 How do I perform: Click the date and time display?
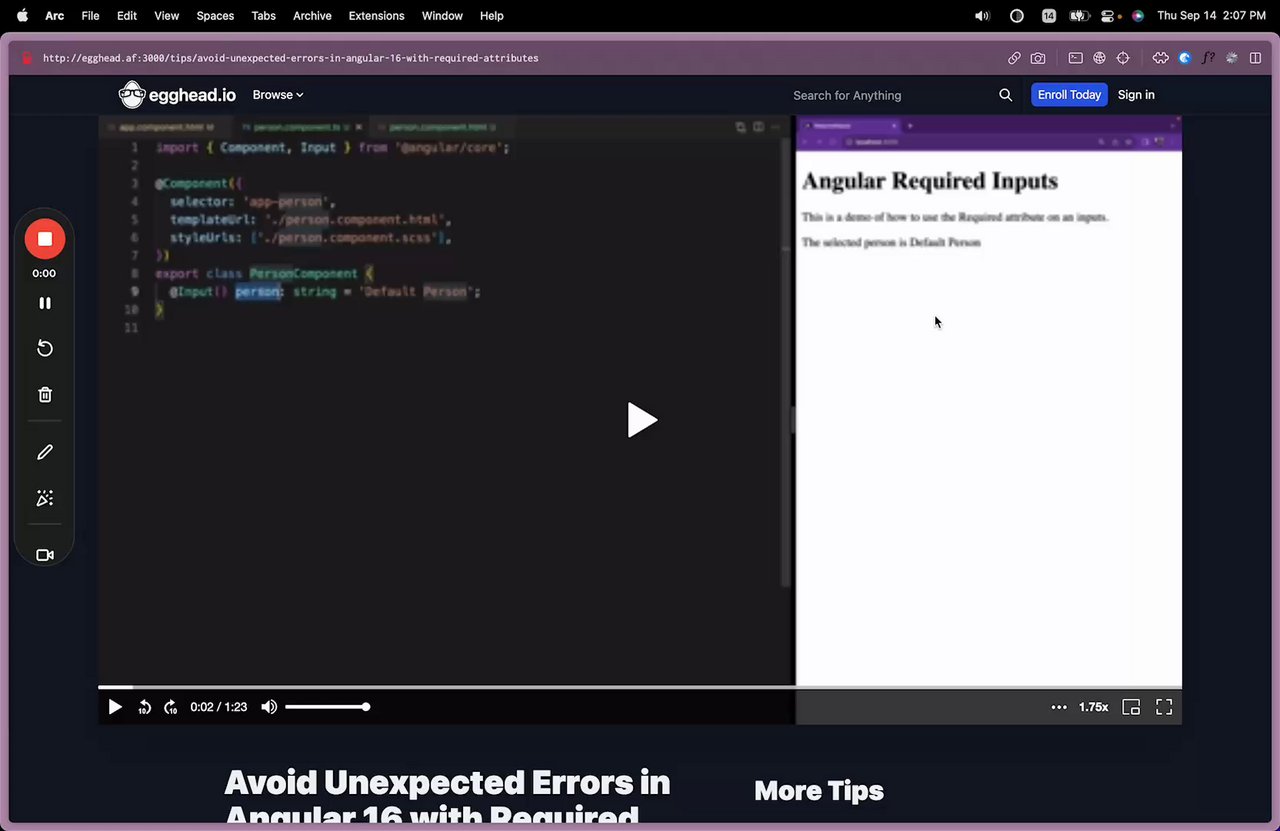coord(1211,16)
